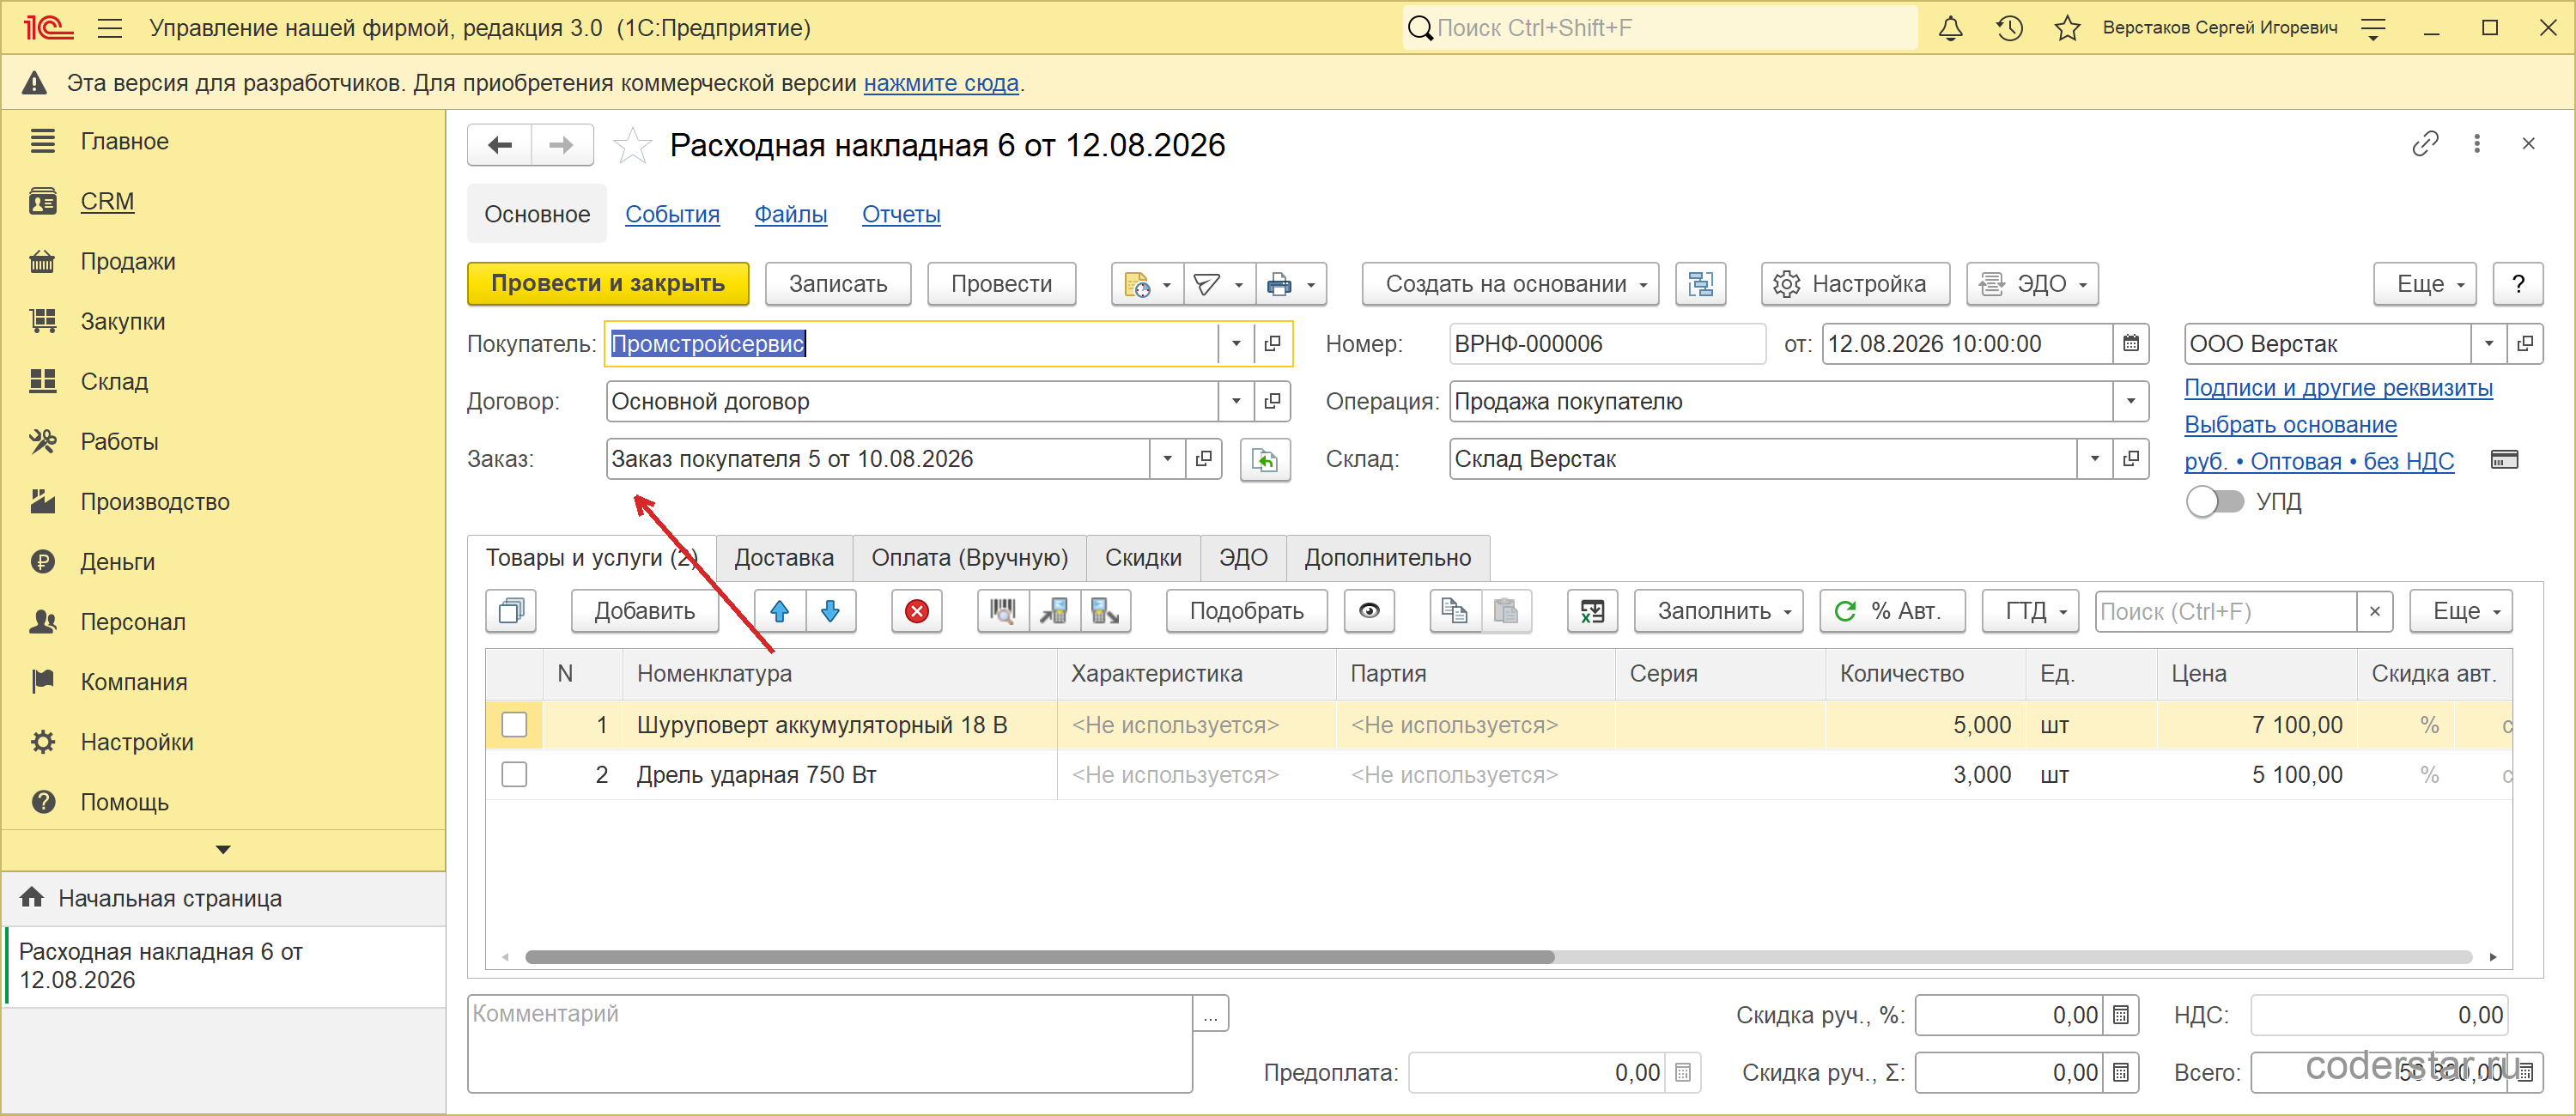Copy rows to clipboard icon

(1455, 611)
